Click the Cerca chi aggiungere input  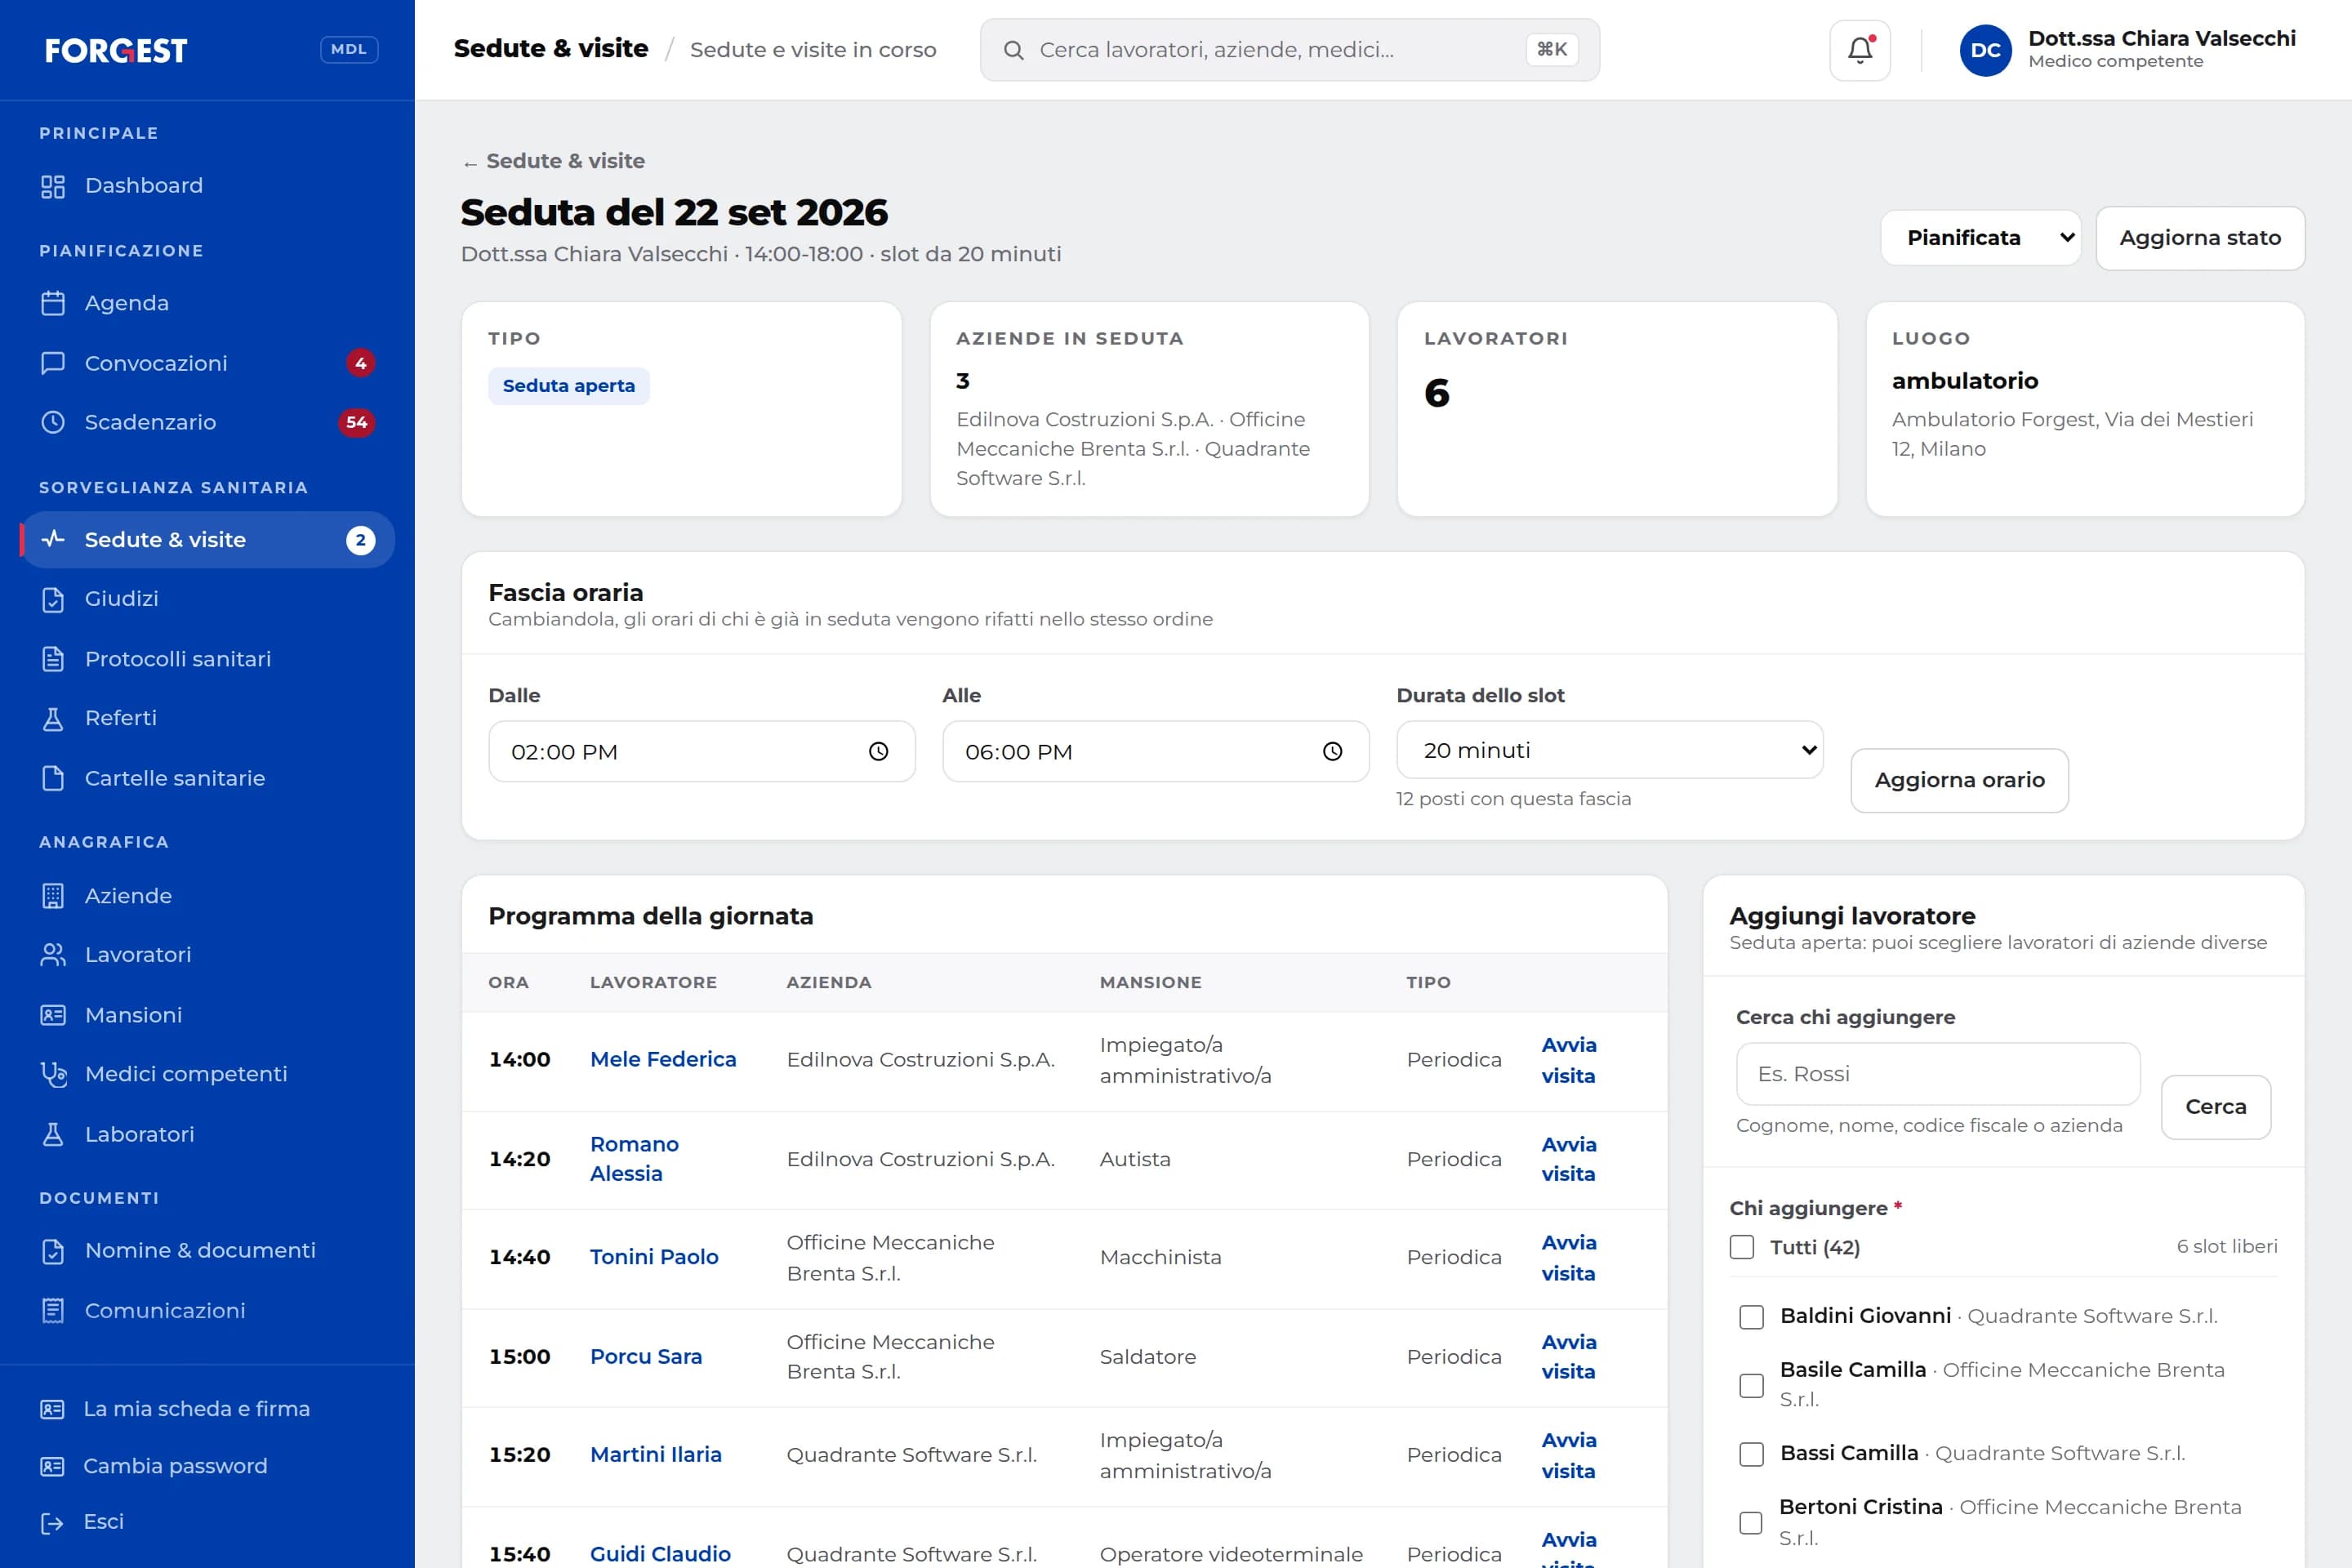point(1938,1074)
